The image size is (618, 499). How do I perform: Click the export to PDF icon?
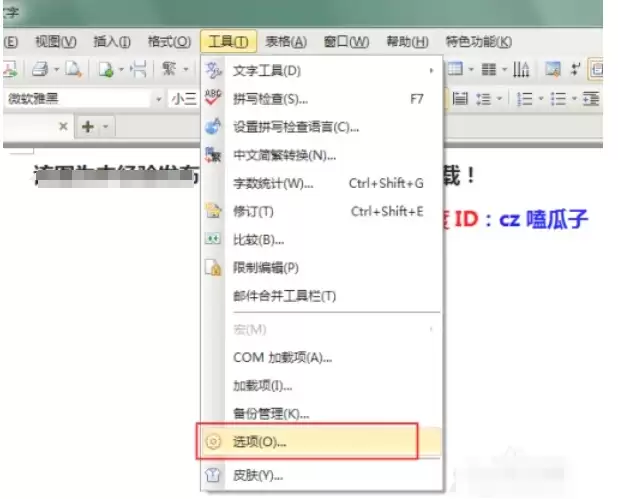tap(10, 69)
